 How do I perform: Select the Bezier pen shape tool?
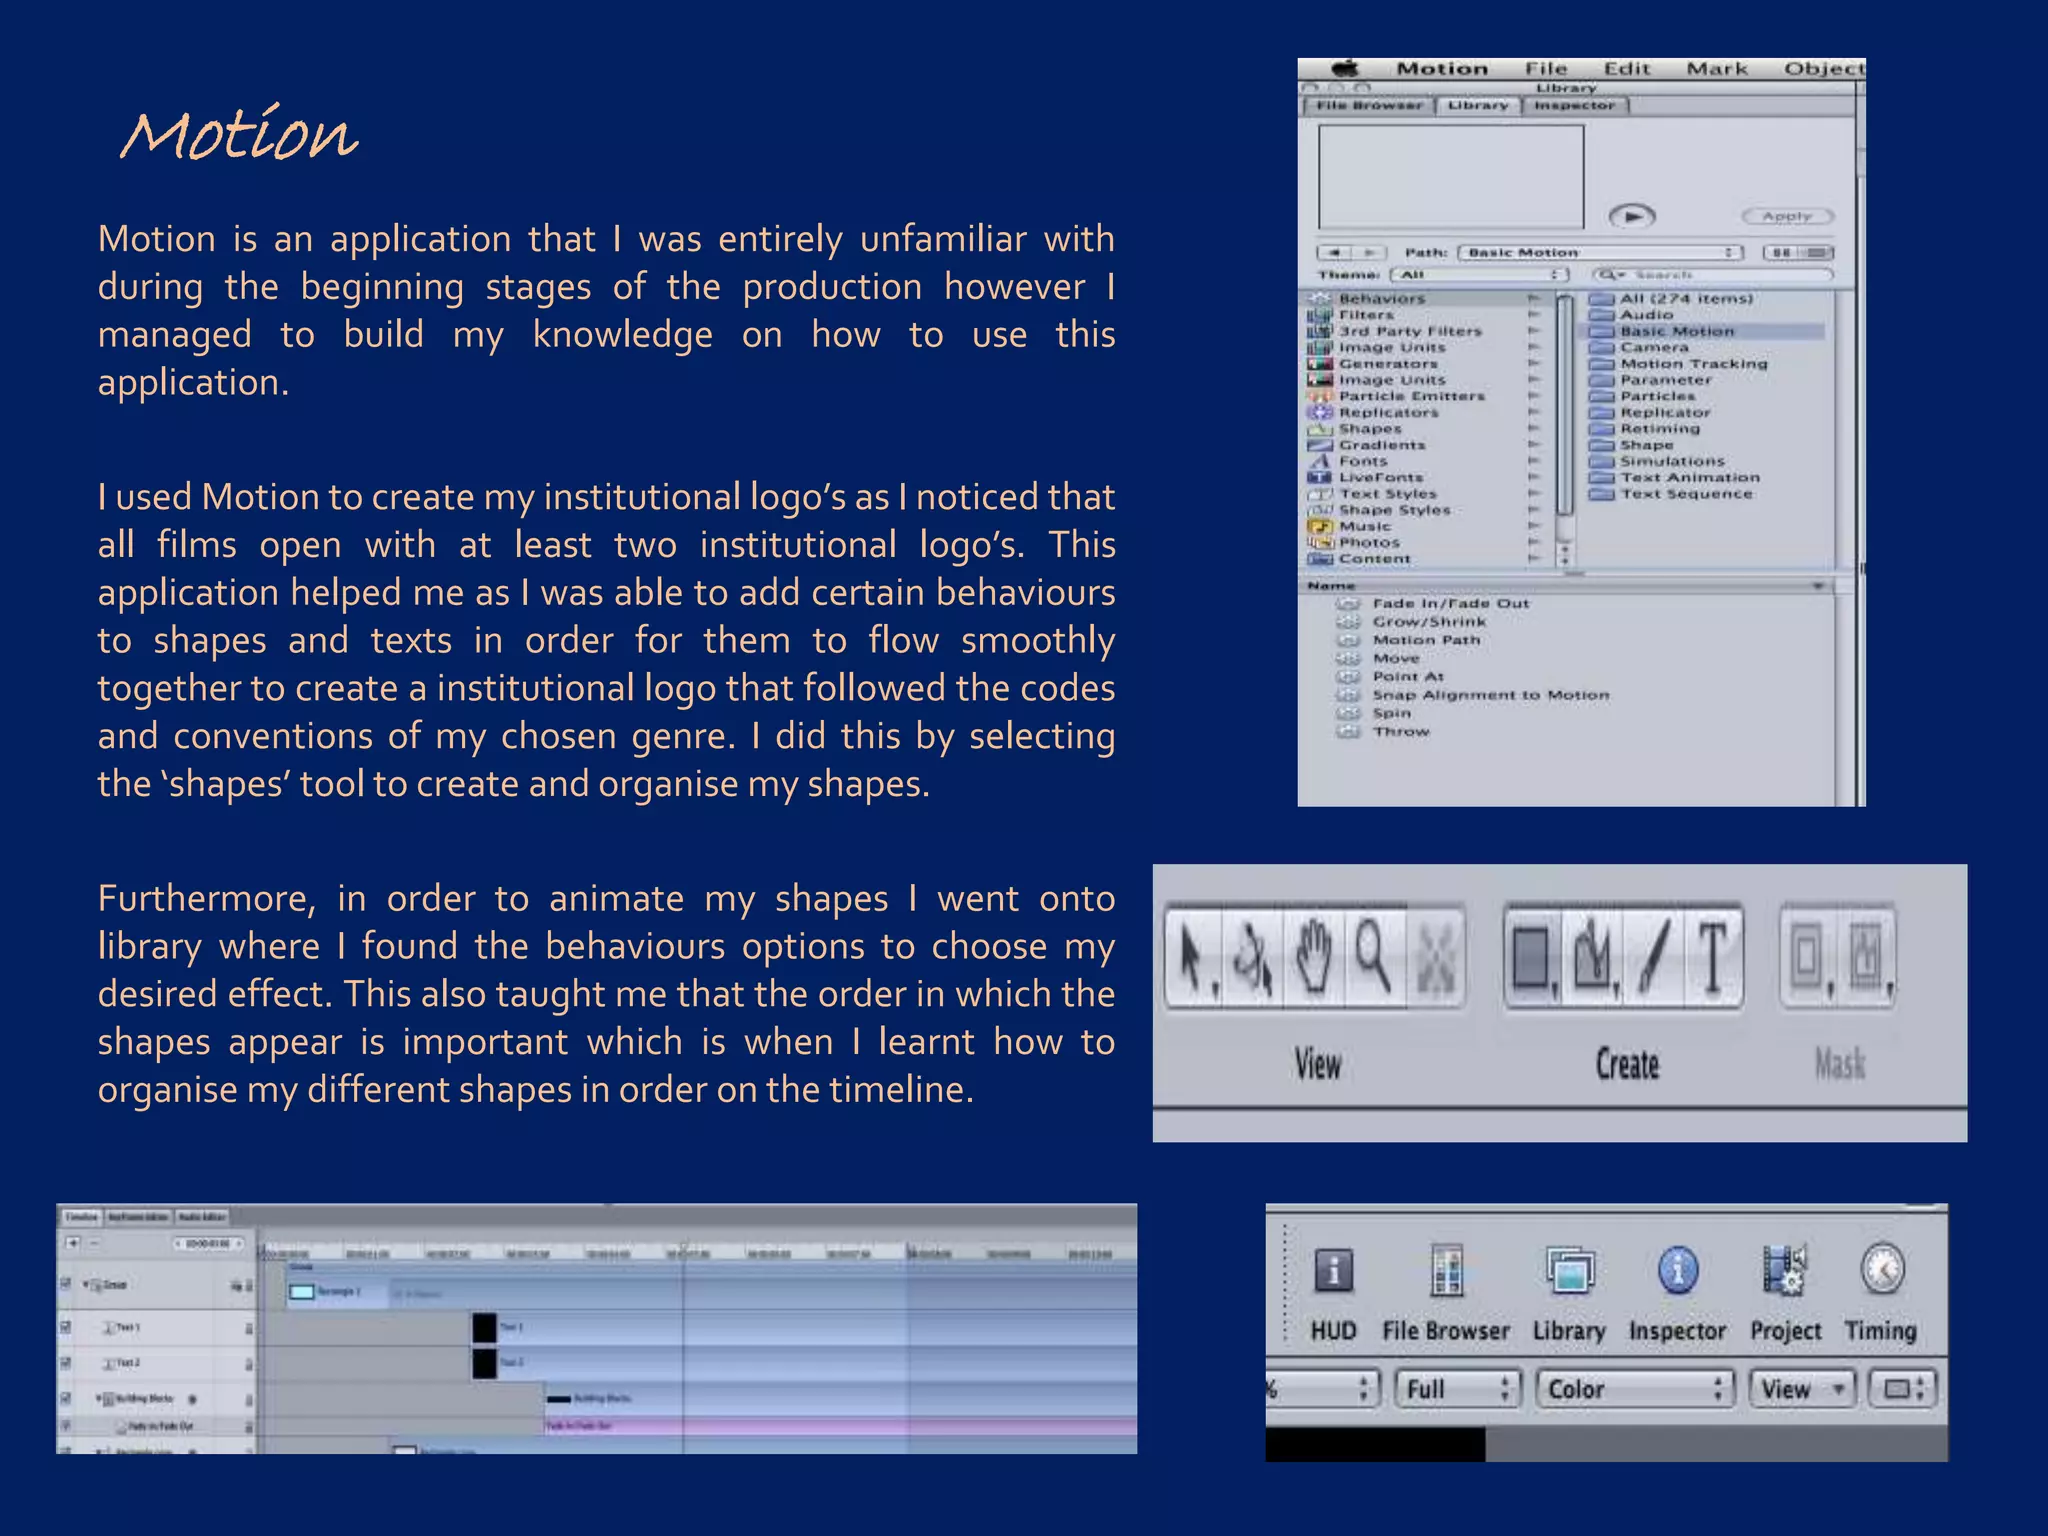[1594, 958]
